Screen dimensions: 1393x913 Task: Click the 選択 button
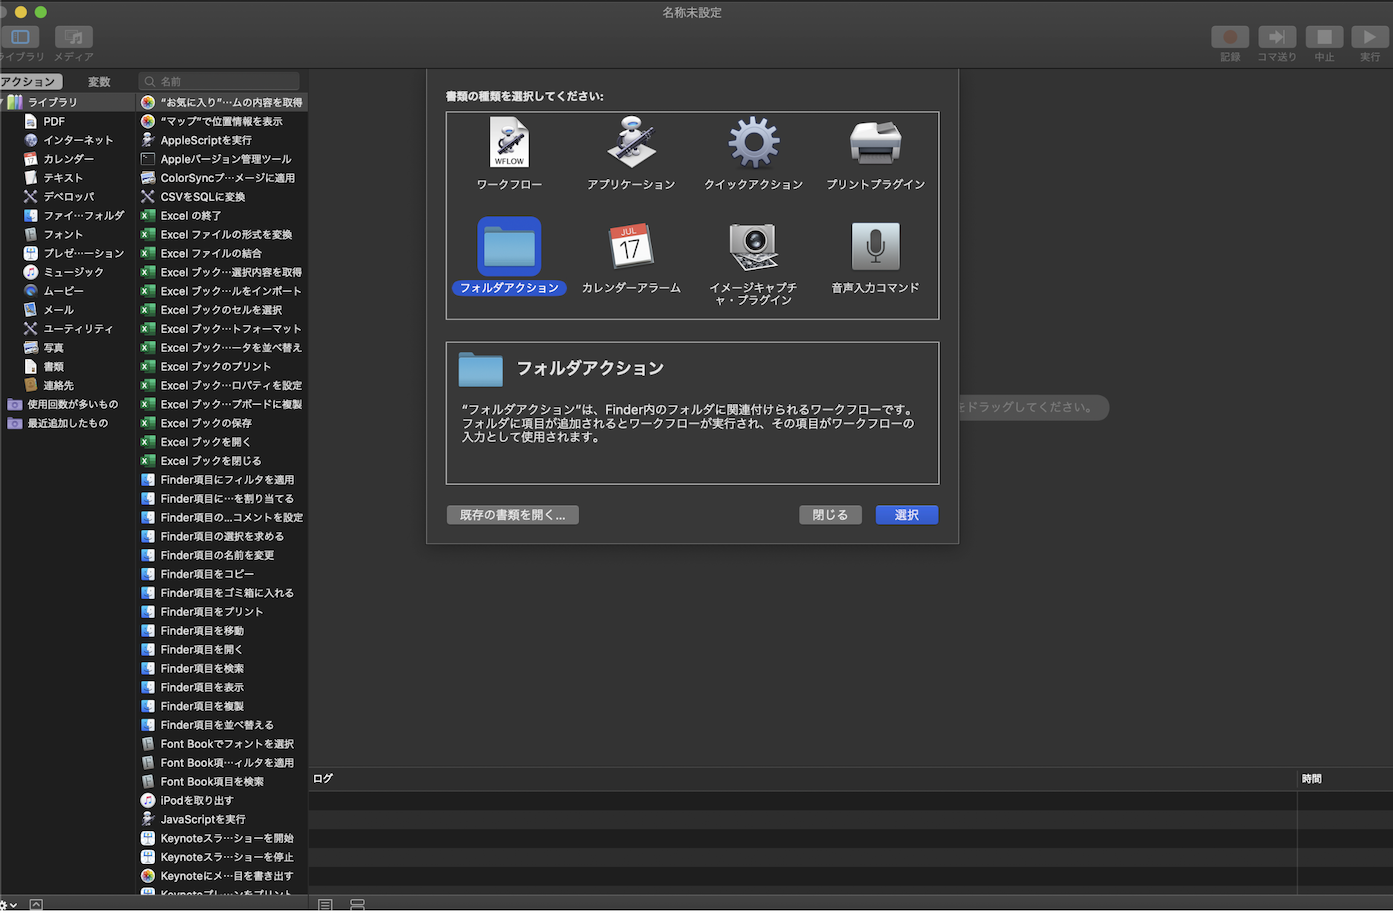pos(906,515)
